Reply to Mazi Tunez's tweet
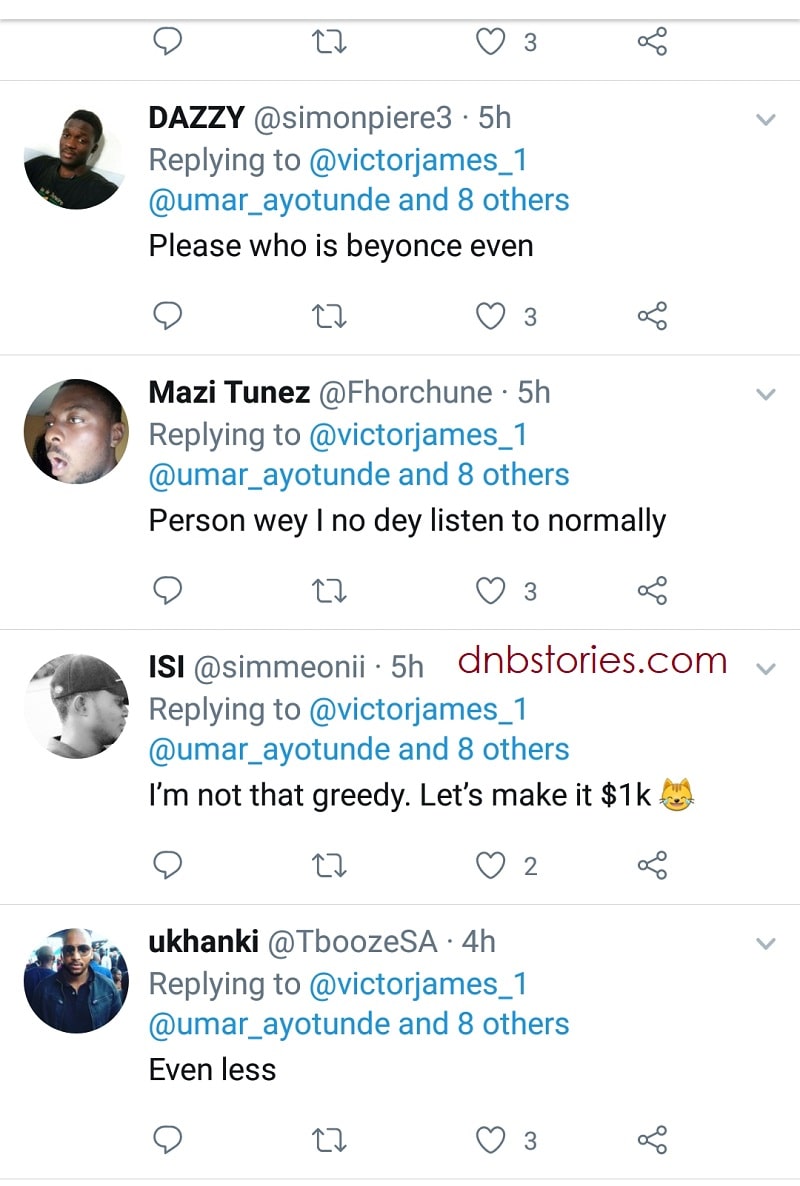 click(168, 591)
